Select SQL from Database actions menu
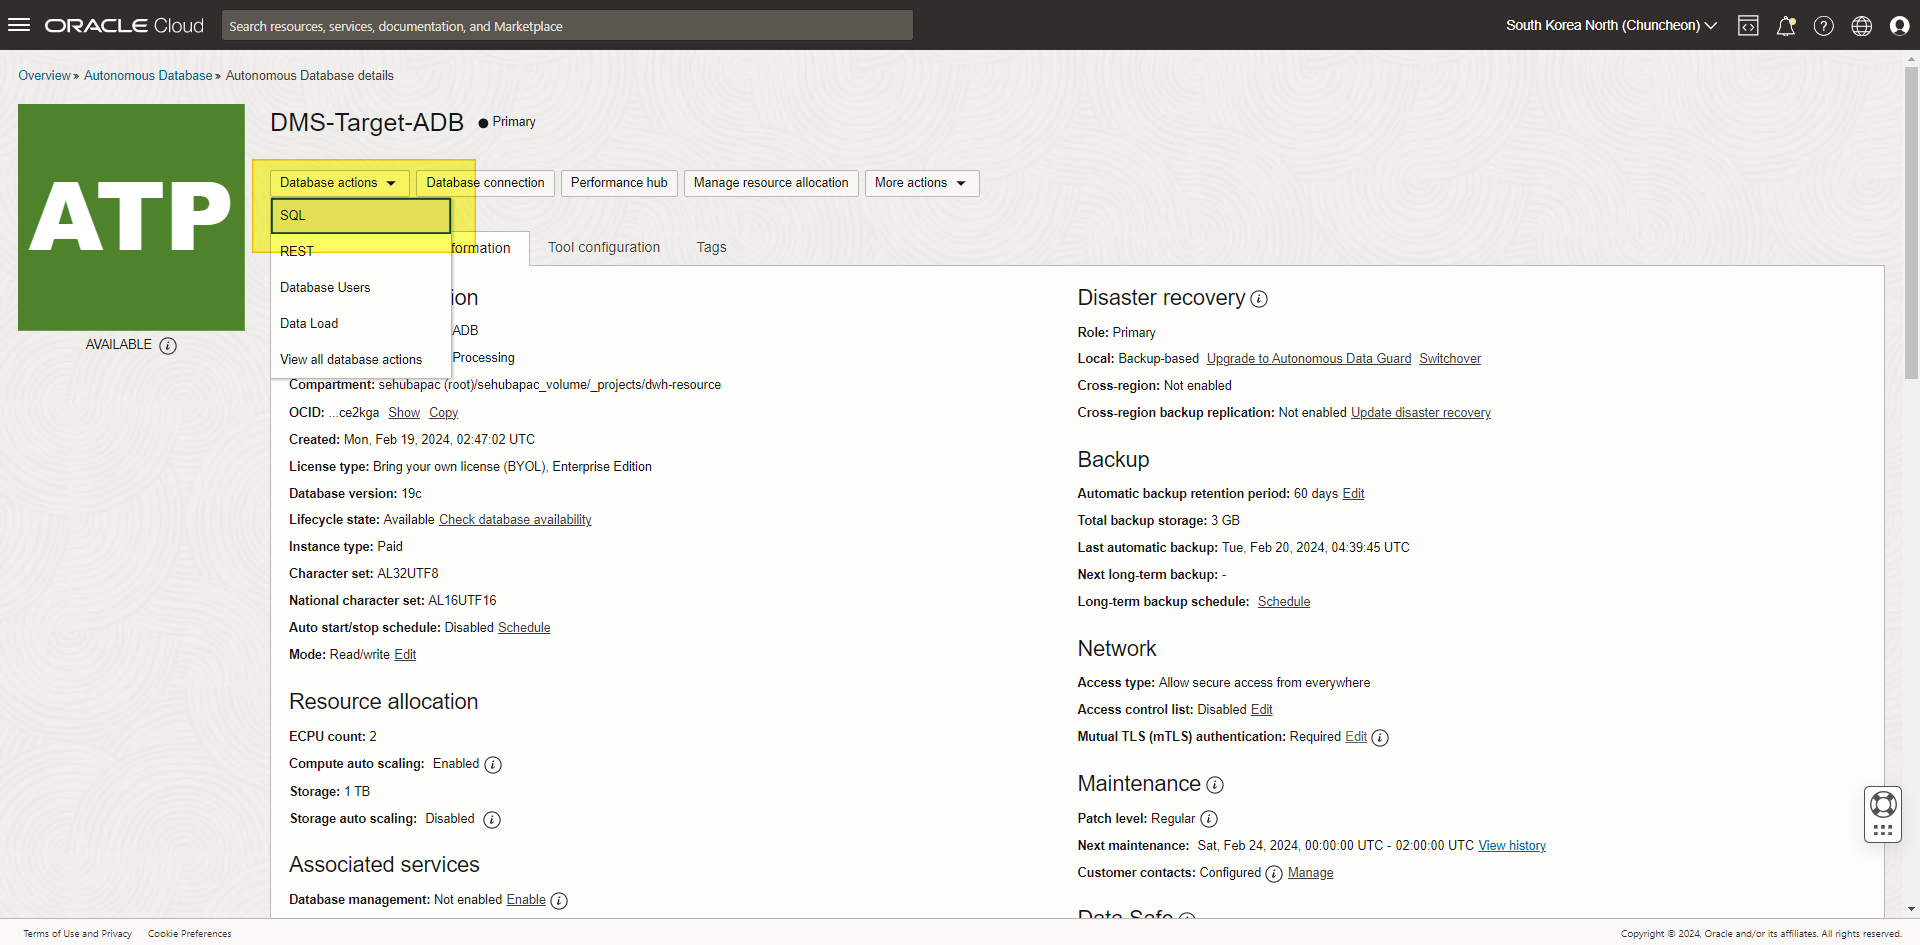The width and height of the screenshot is (1920, 945). click(361, 216)
